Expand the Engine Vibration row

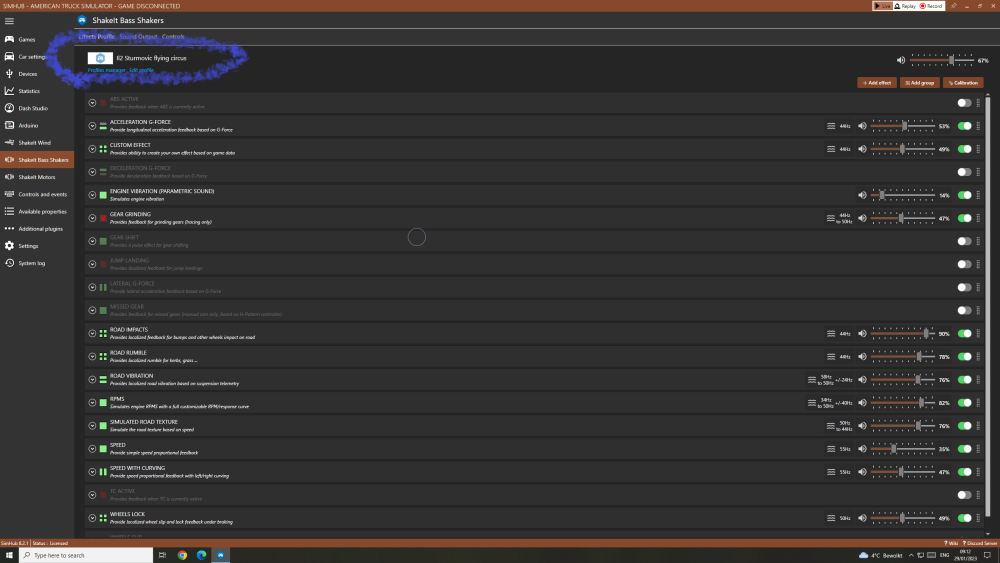[x=92, y=195]
